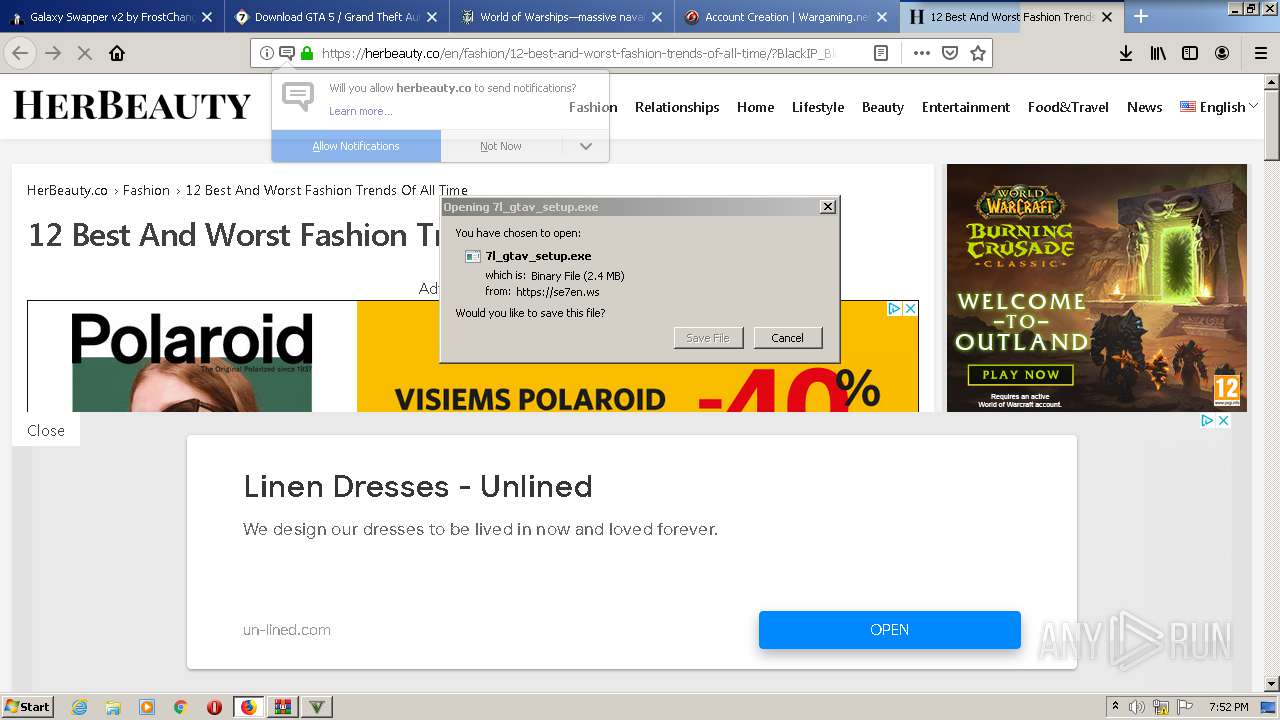Open the Windows Start menu
Image resolution: width=1280 pixels, height=720 pixels.
point(27,707)
